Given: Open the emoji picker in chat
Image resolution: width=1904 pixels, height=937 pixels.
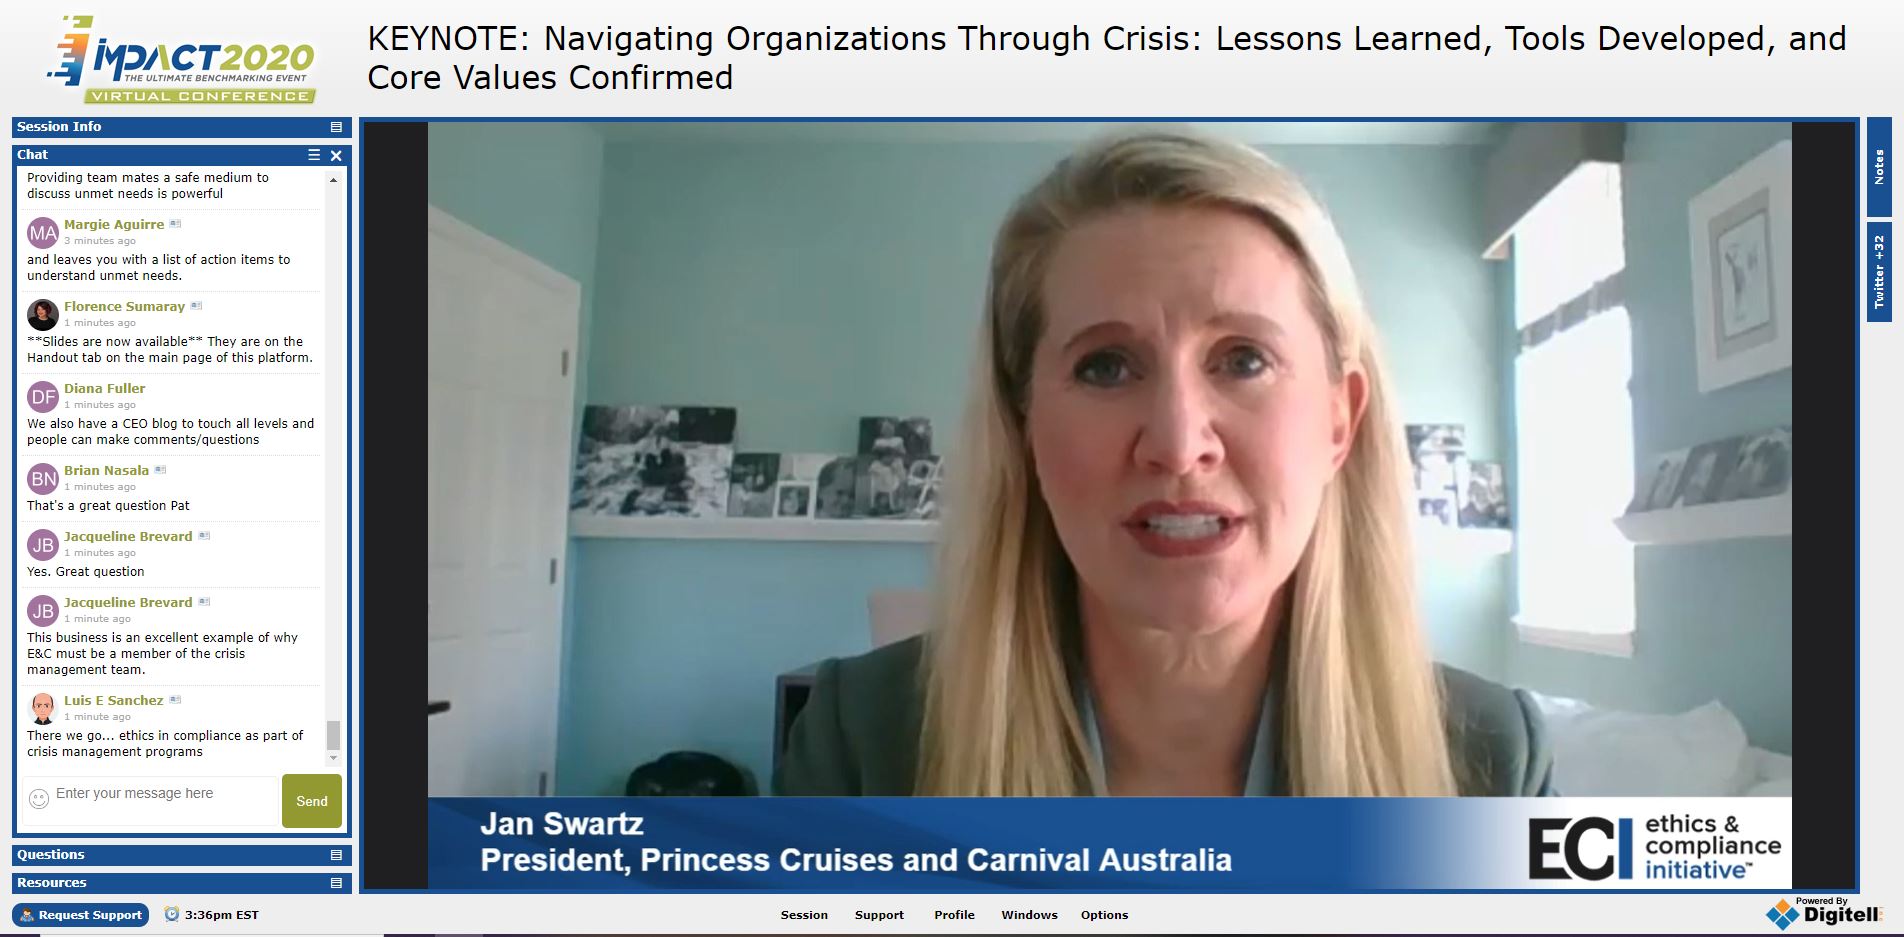Looking at the screenshot, I should [x=39, y=799].
